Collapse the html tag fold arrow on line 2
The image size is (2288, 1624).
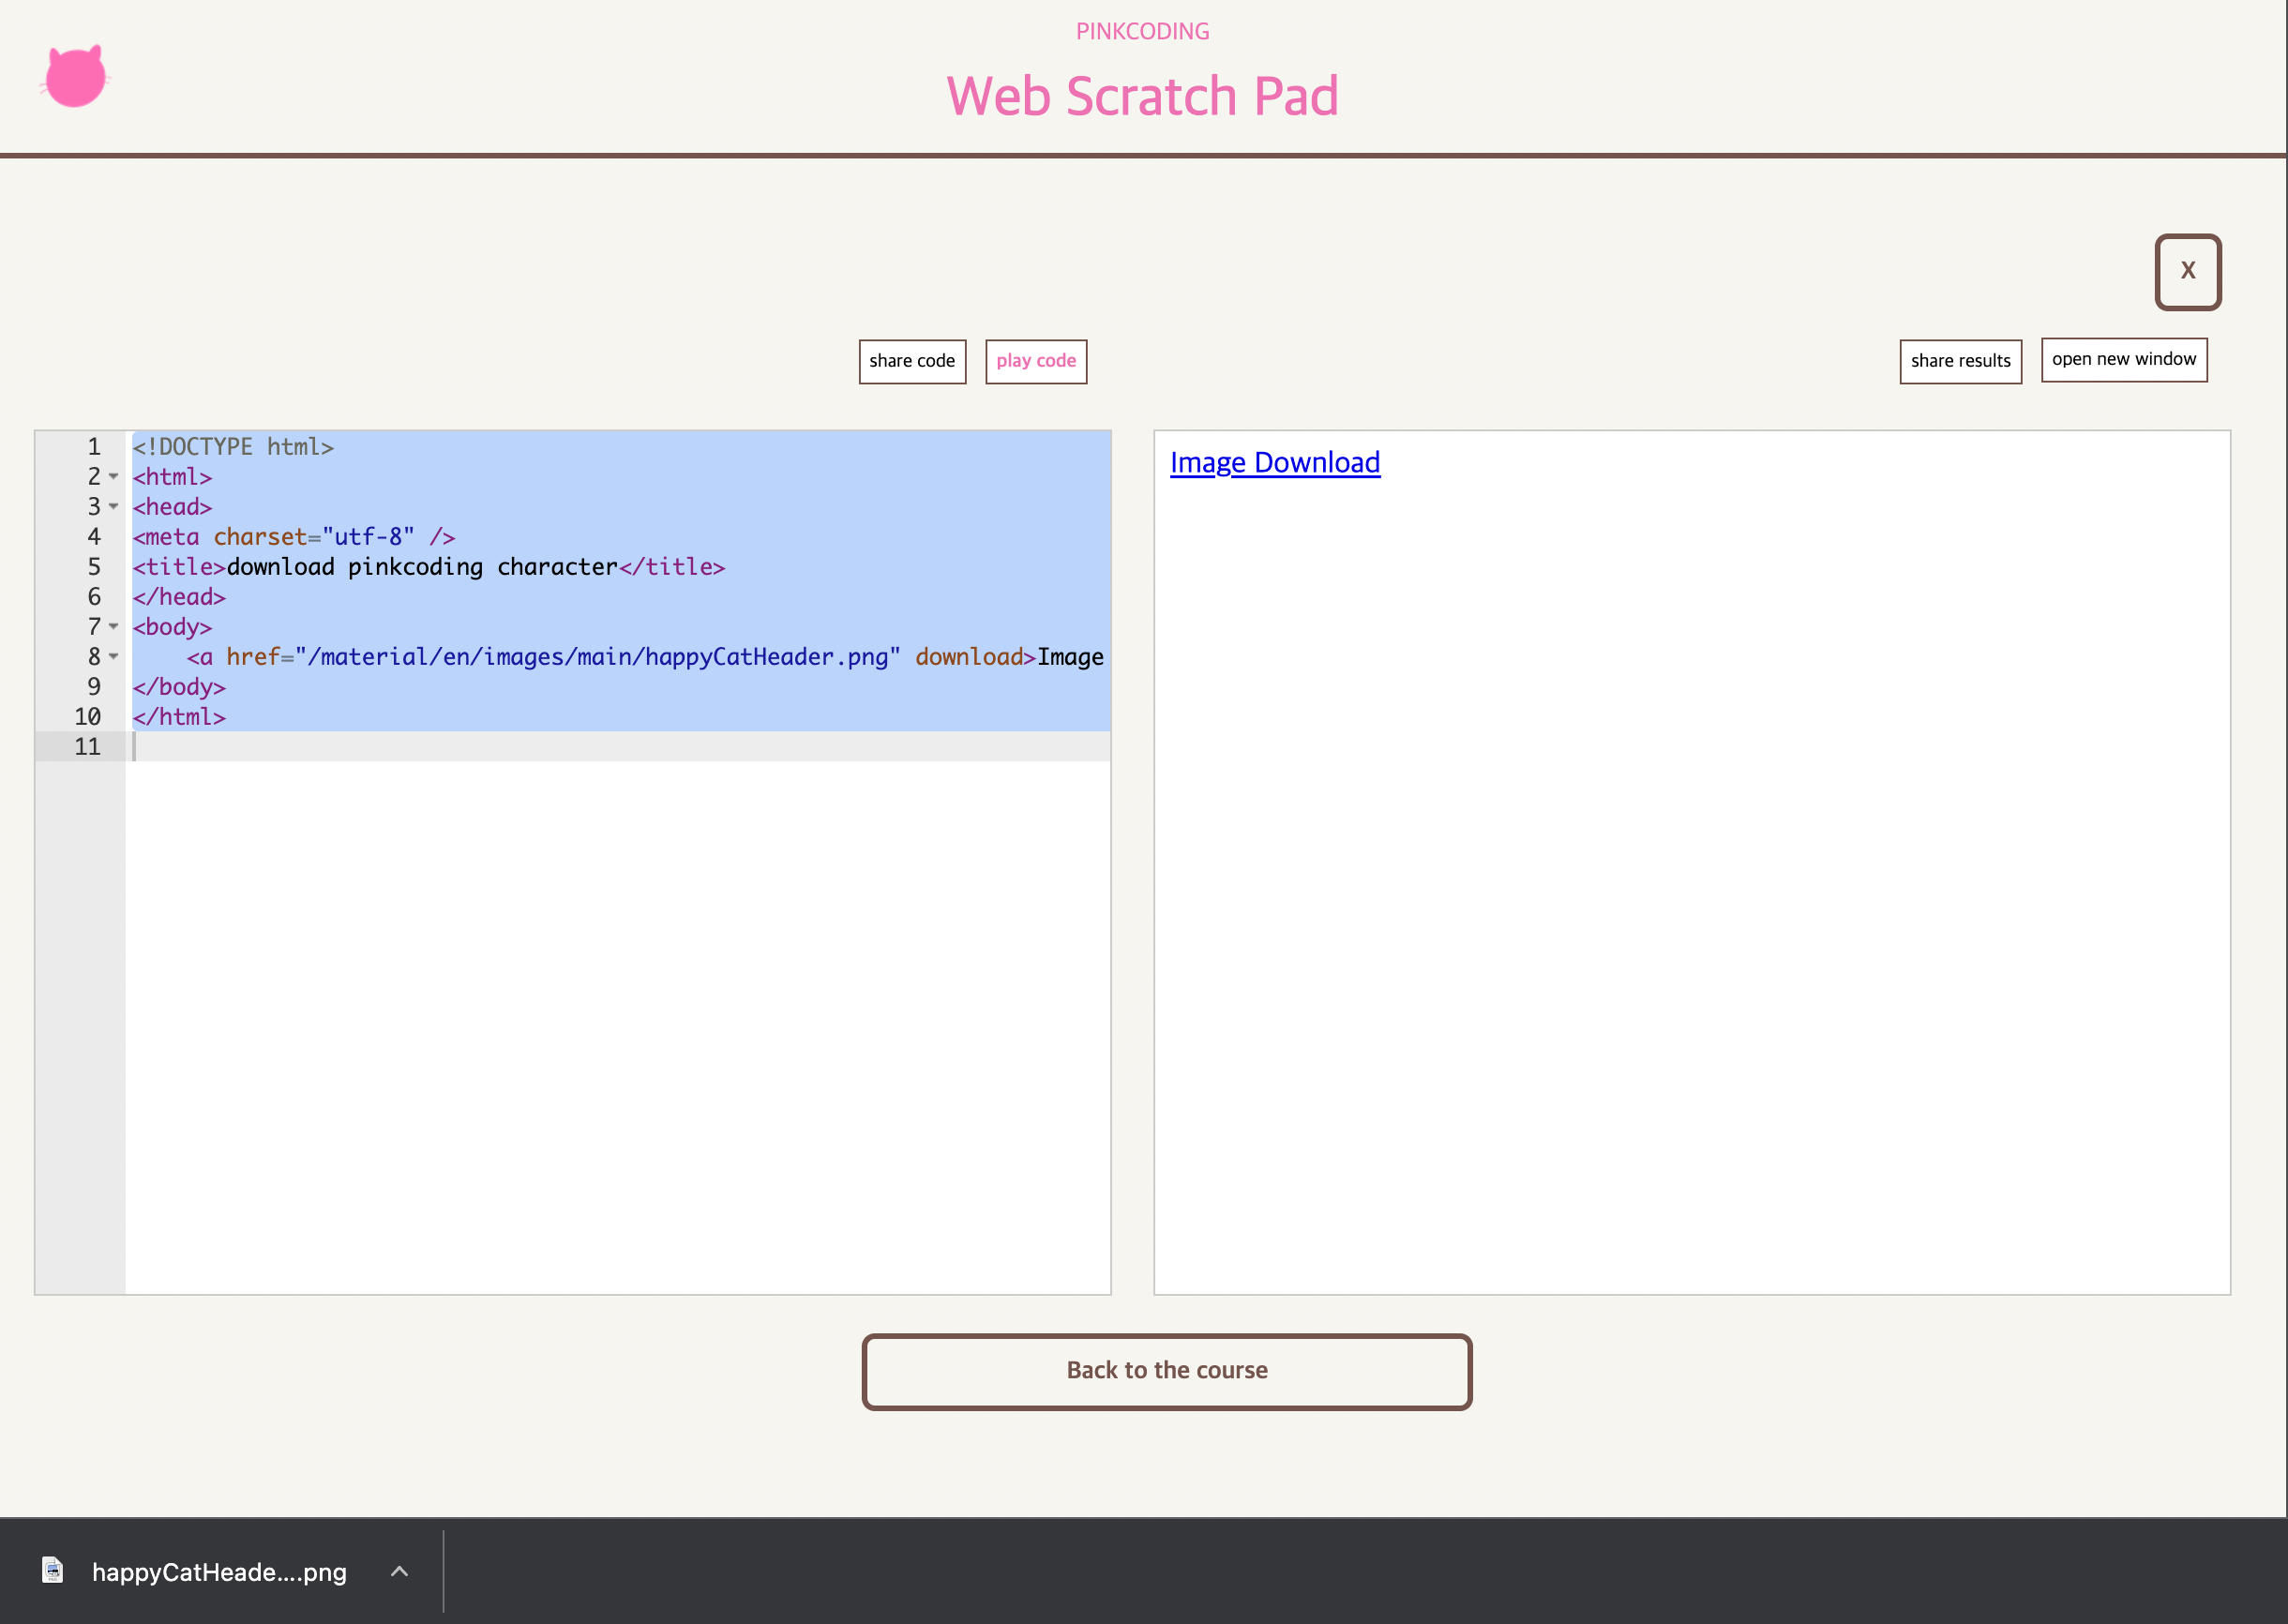114,477
